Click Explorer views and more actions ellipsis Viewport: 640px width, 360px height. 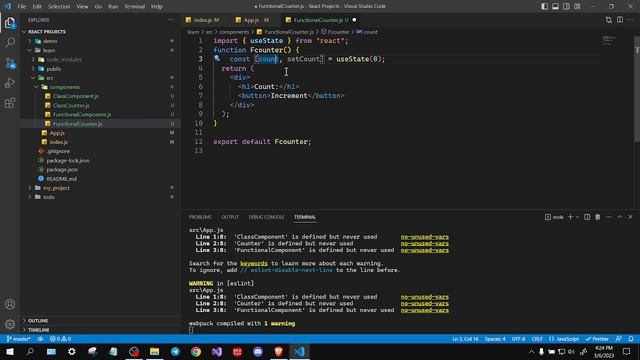tap(171, 20)
